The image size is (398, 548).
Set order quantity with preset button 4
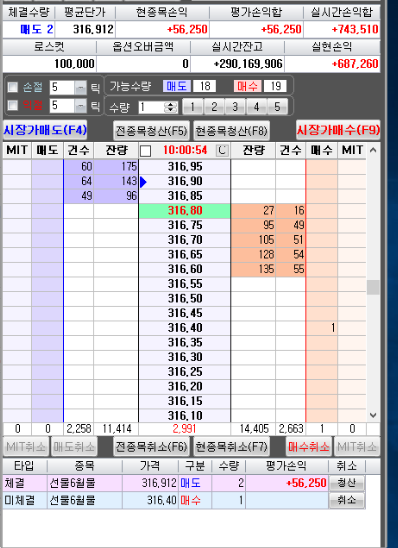[x=256, y=107]
